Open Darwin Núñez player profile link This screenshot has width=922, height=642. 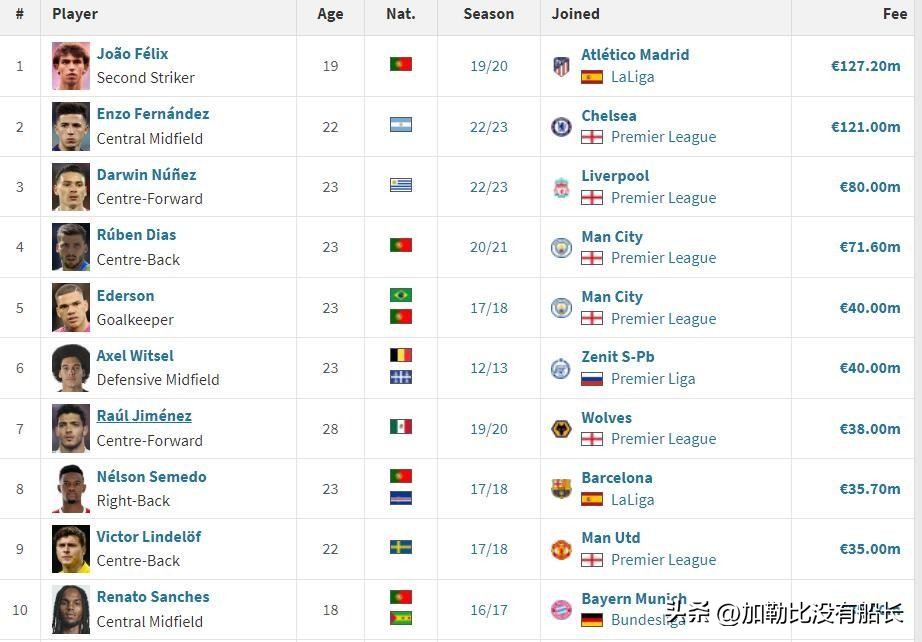coord(146,175)
